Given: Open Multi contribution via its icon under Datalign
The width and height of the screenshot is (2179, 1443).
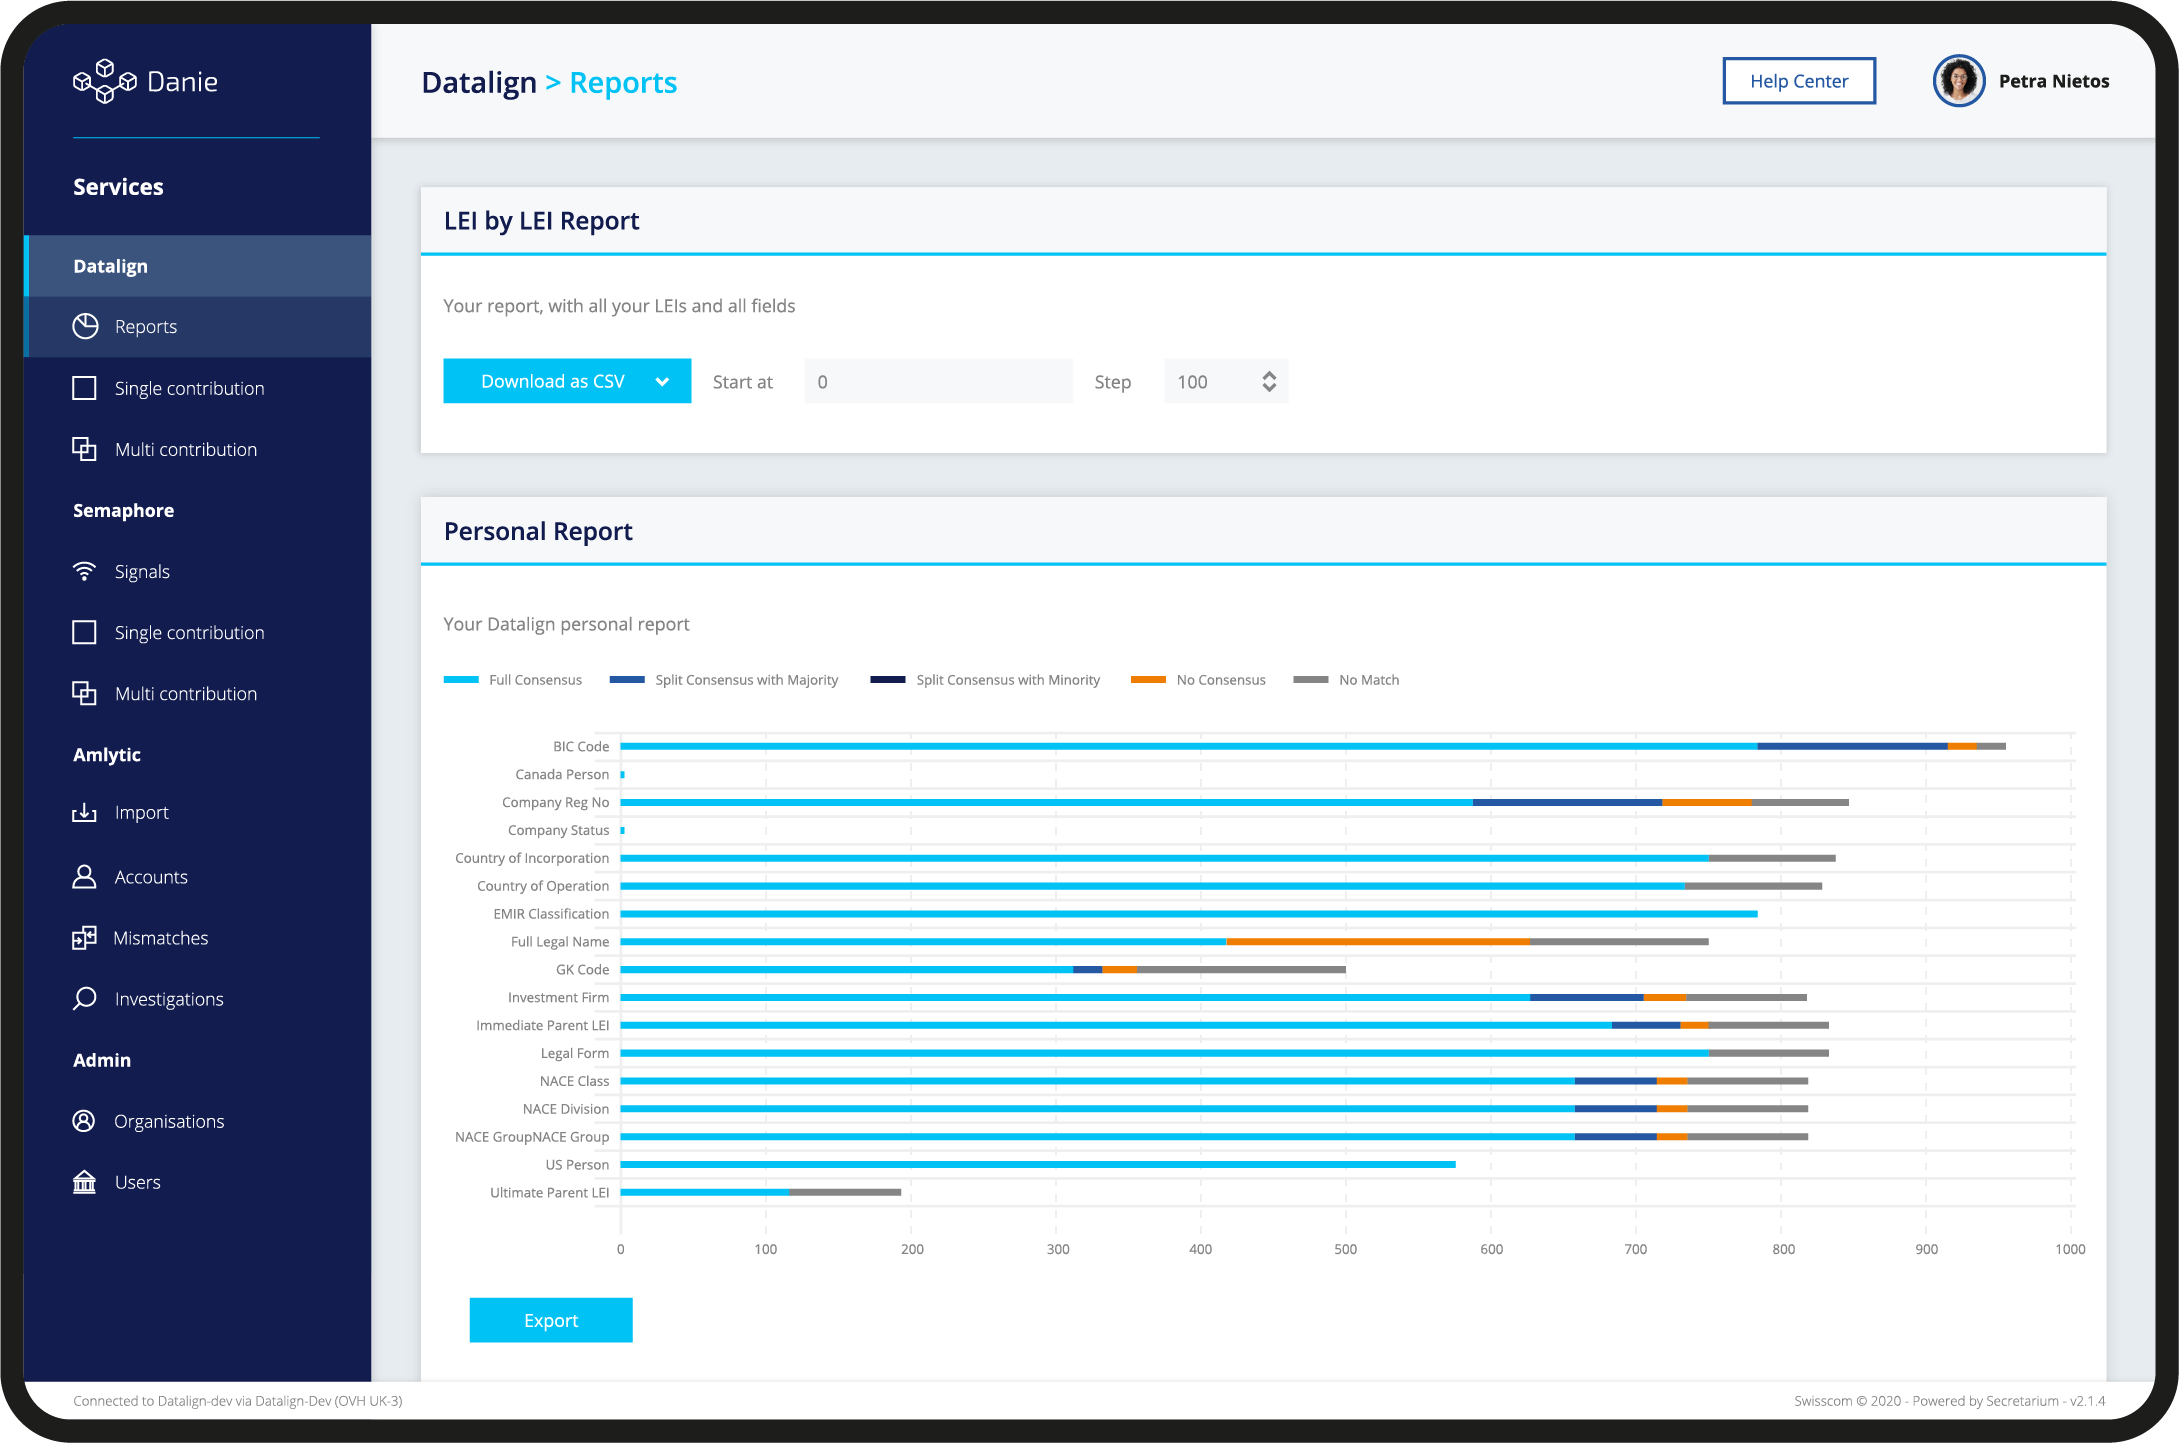Looking at the screenshot, I should click(x=85, y=449).
